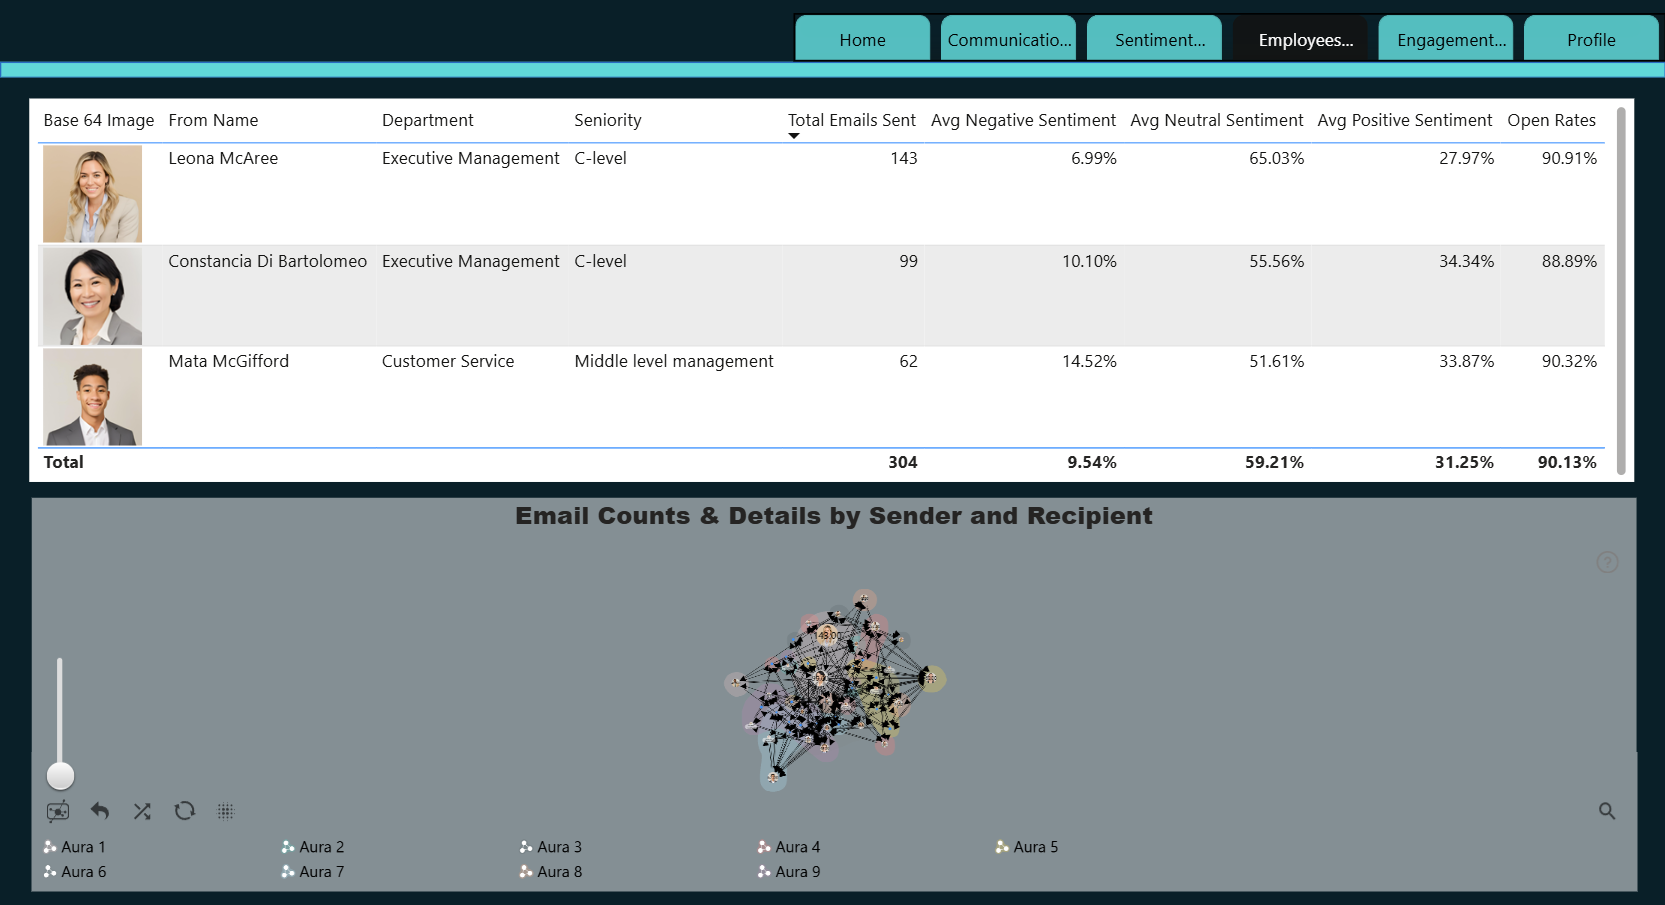The height and width of the screenshot is (905, 1665).
Task: Click the graph zoom slider handle
Action: pyautogui.click(x=61, y=775)
